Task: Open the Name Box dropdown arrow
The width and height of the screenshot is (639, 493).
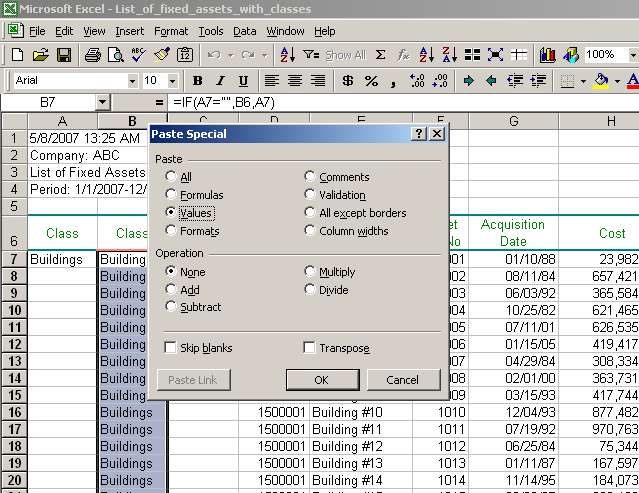Action: click(x=102, y=102)
